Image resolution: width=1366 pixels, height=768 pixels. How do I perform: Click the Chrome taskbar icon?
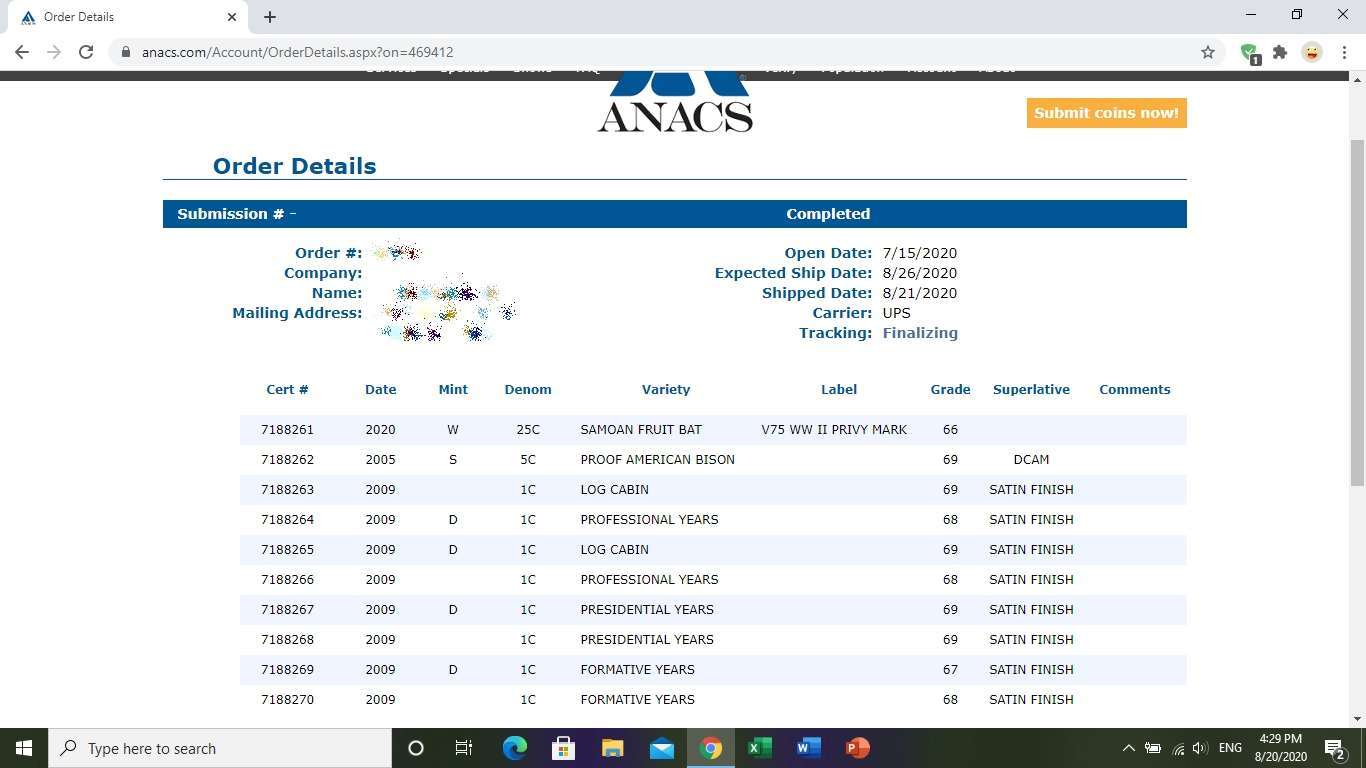click(x=710, y=748)
